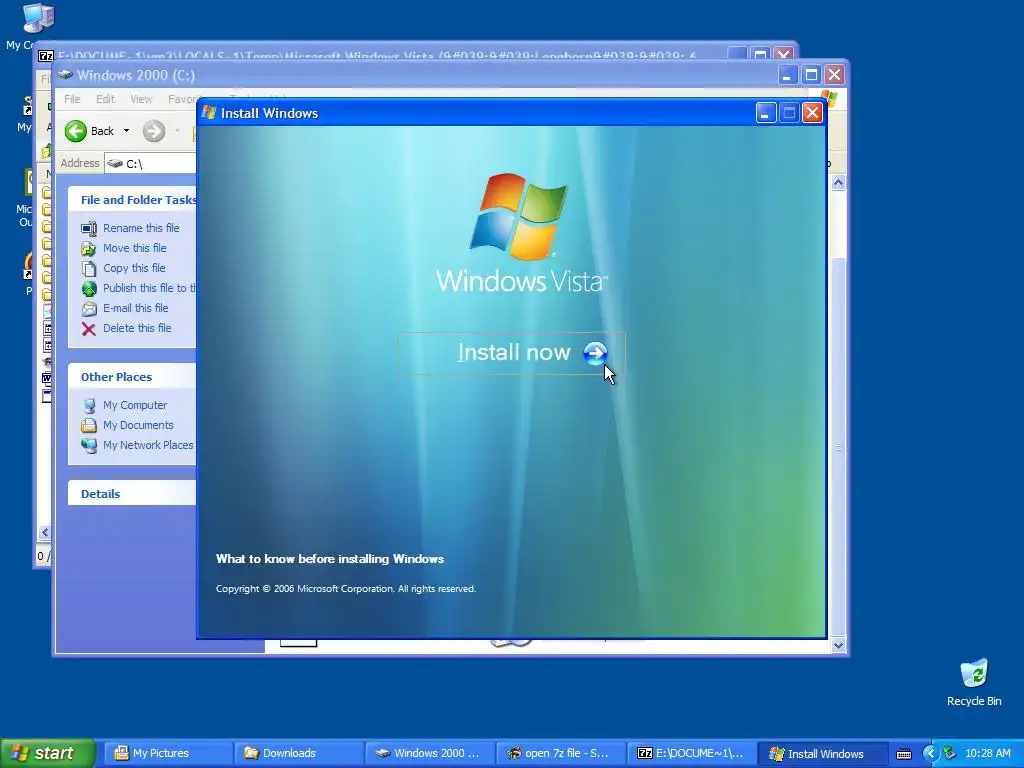Click Copy this file task
This screenshot has height=768, width=1024.
[134, 268]
